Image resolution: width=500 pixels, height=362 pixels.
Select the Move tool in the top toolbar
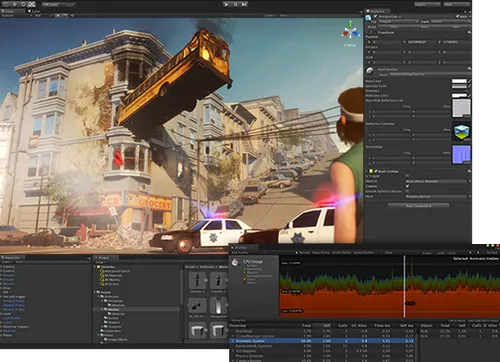tap(14, 4)
